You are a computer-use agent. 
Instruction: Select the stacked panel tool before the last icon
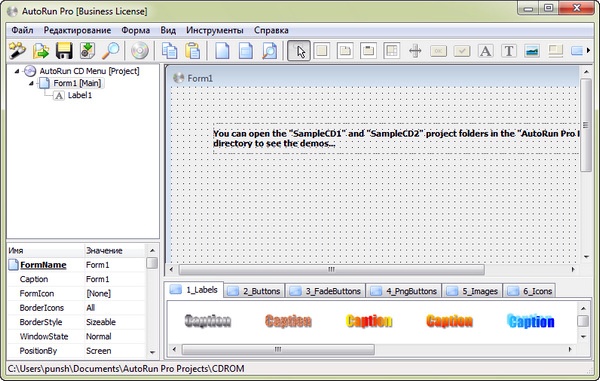555,50
